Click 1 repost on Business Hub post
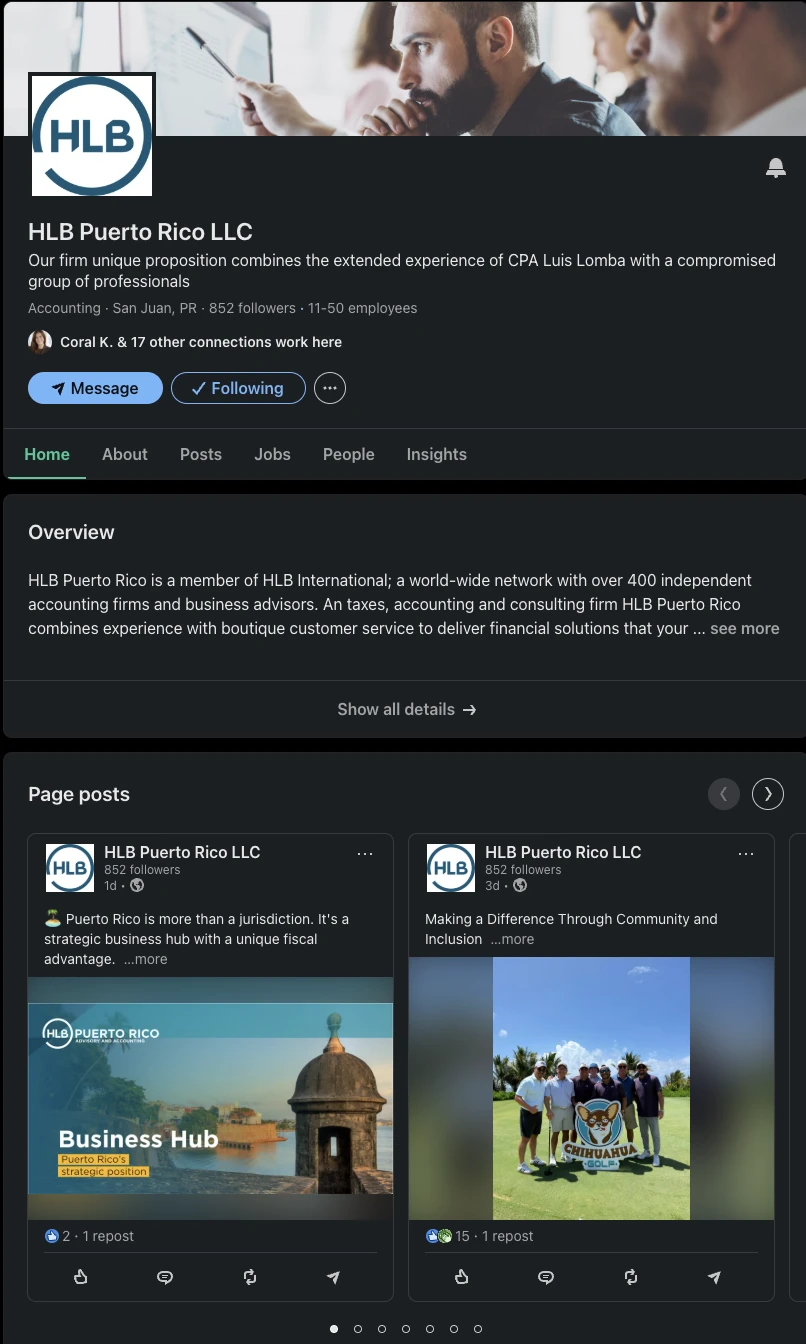The image size is (806, 1344). [x=108, y=1236]
